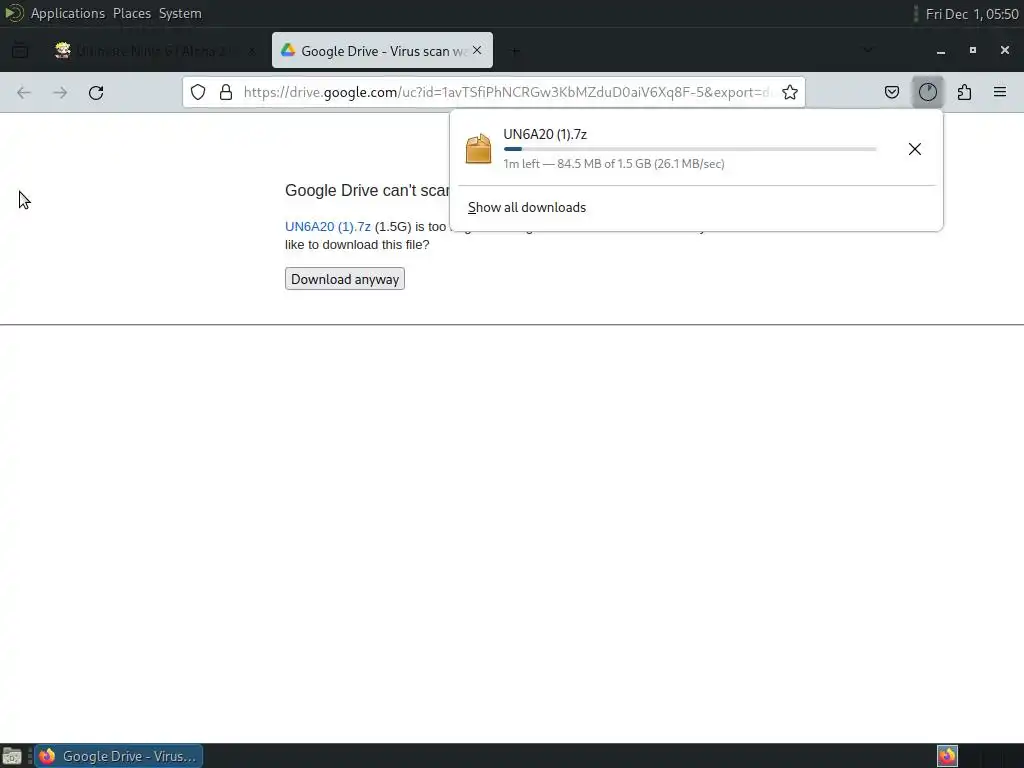This screenshot has height=768, width=1024.
Task: Click the Firefox icon in the bottom tray
Action: click(947, 756)
